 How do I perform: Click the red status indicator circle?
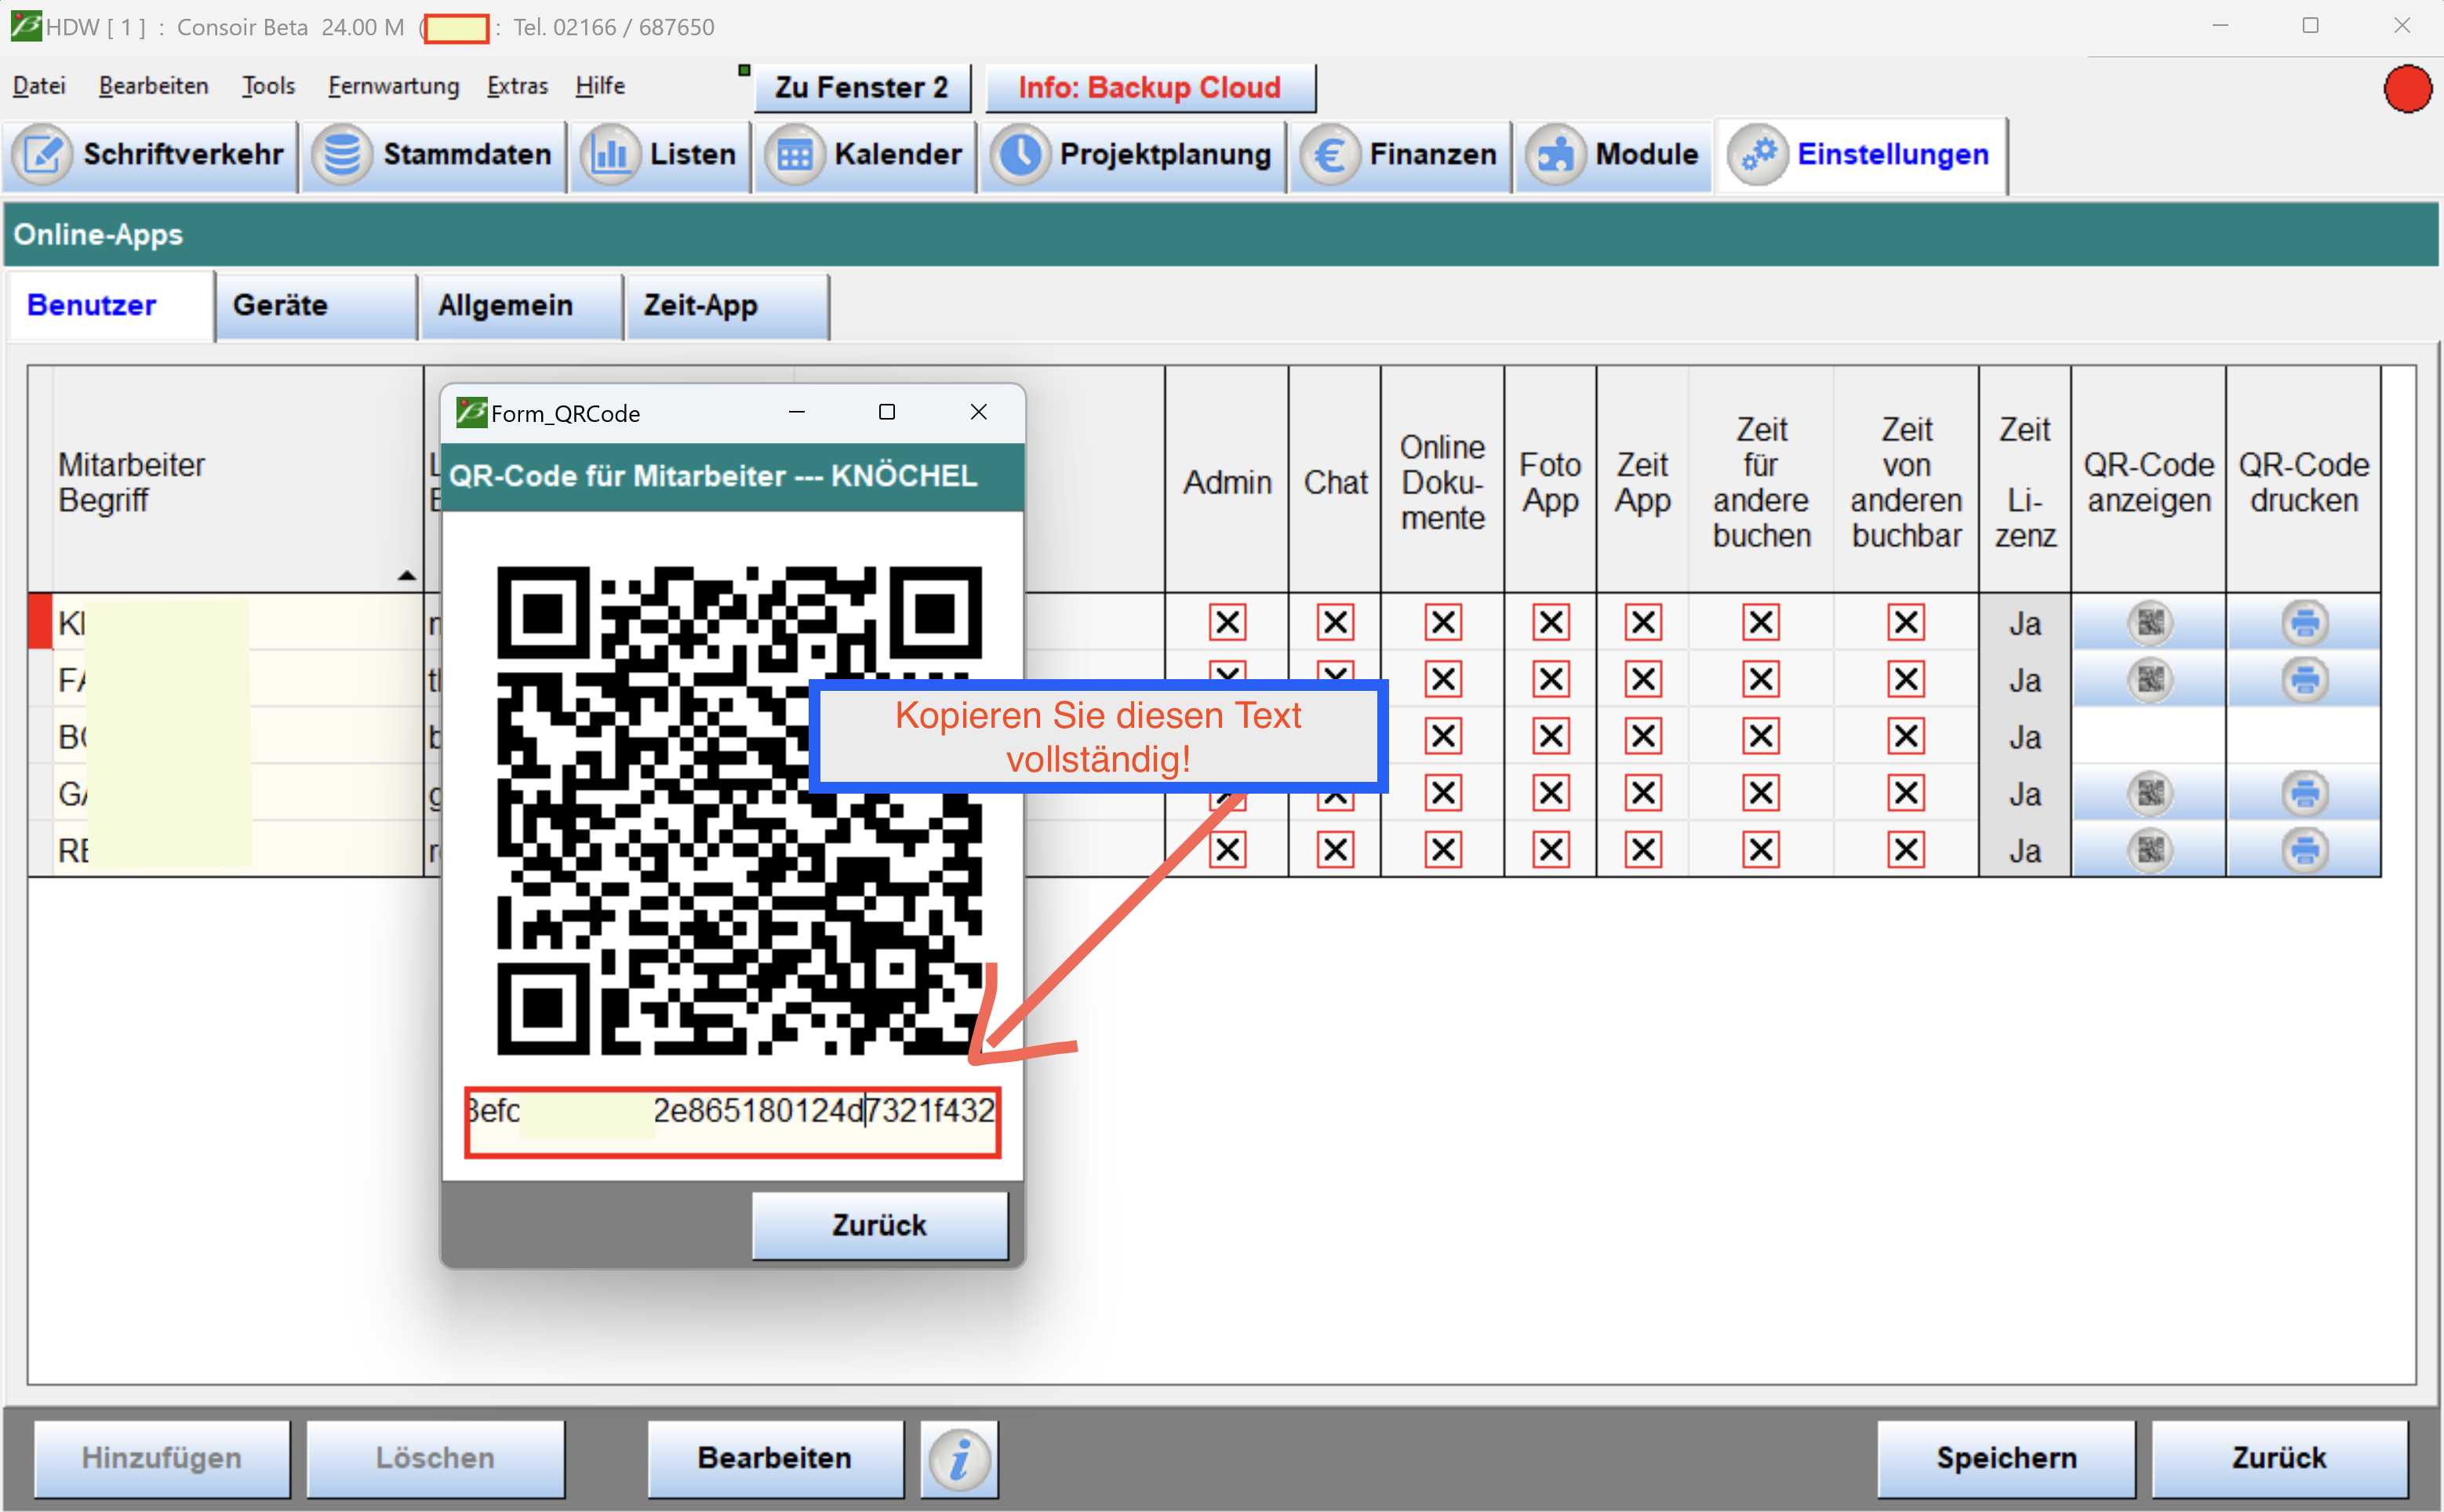(2407, 89)
